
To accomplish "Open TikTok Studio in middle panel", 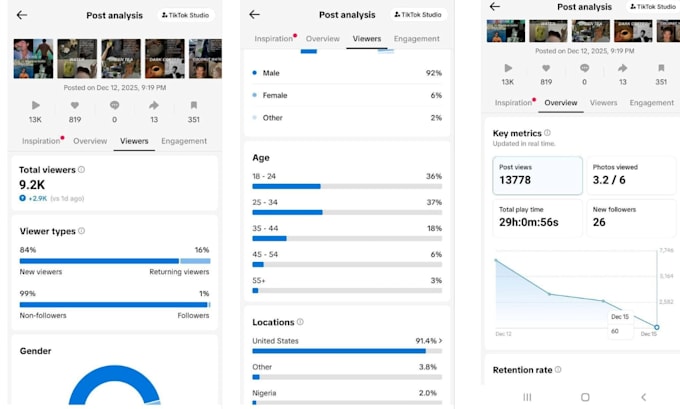I will coord(418,14).
